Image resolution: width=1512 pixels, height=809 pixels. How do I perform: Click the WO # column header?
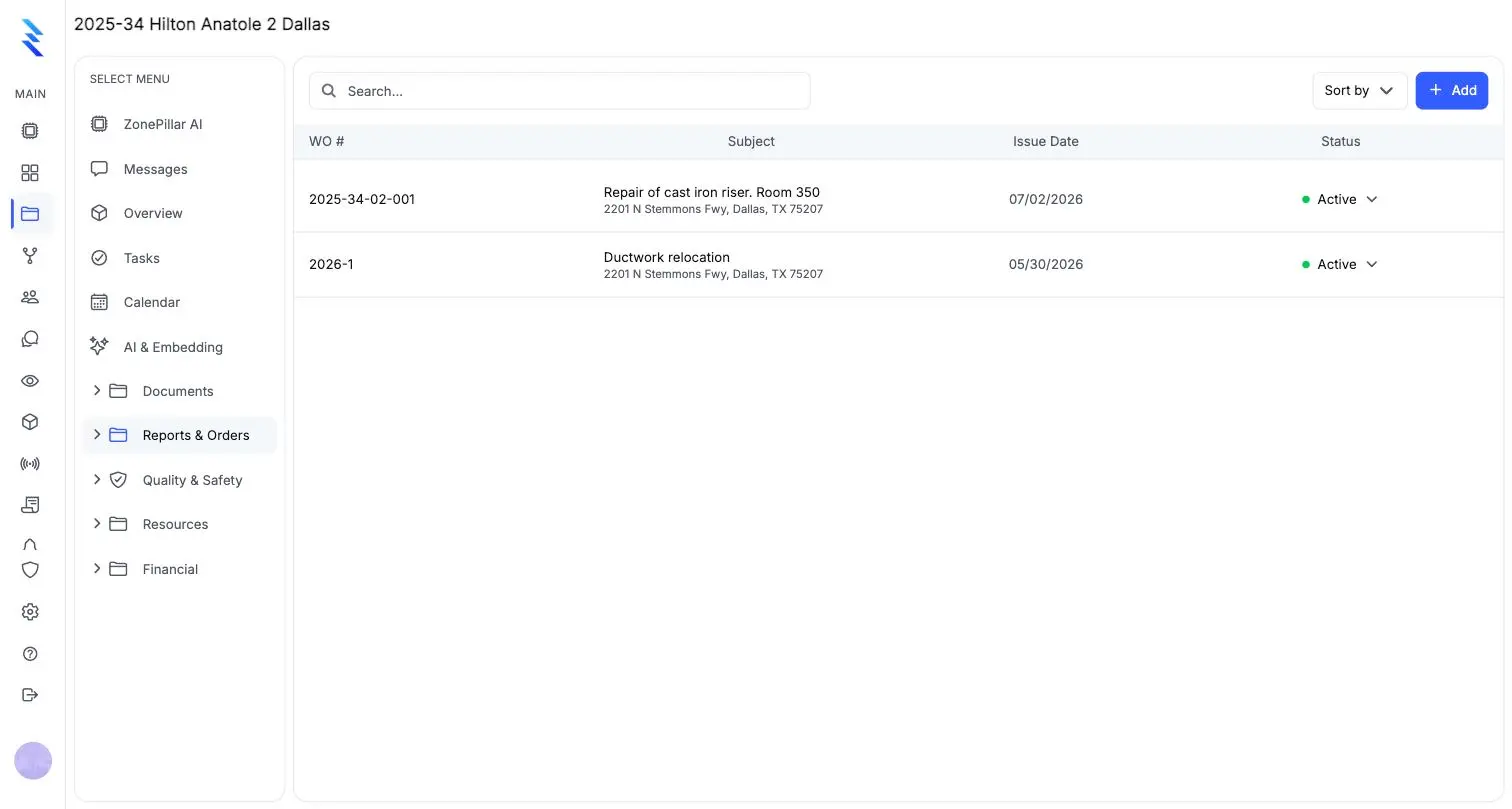(x=327, y=141)
